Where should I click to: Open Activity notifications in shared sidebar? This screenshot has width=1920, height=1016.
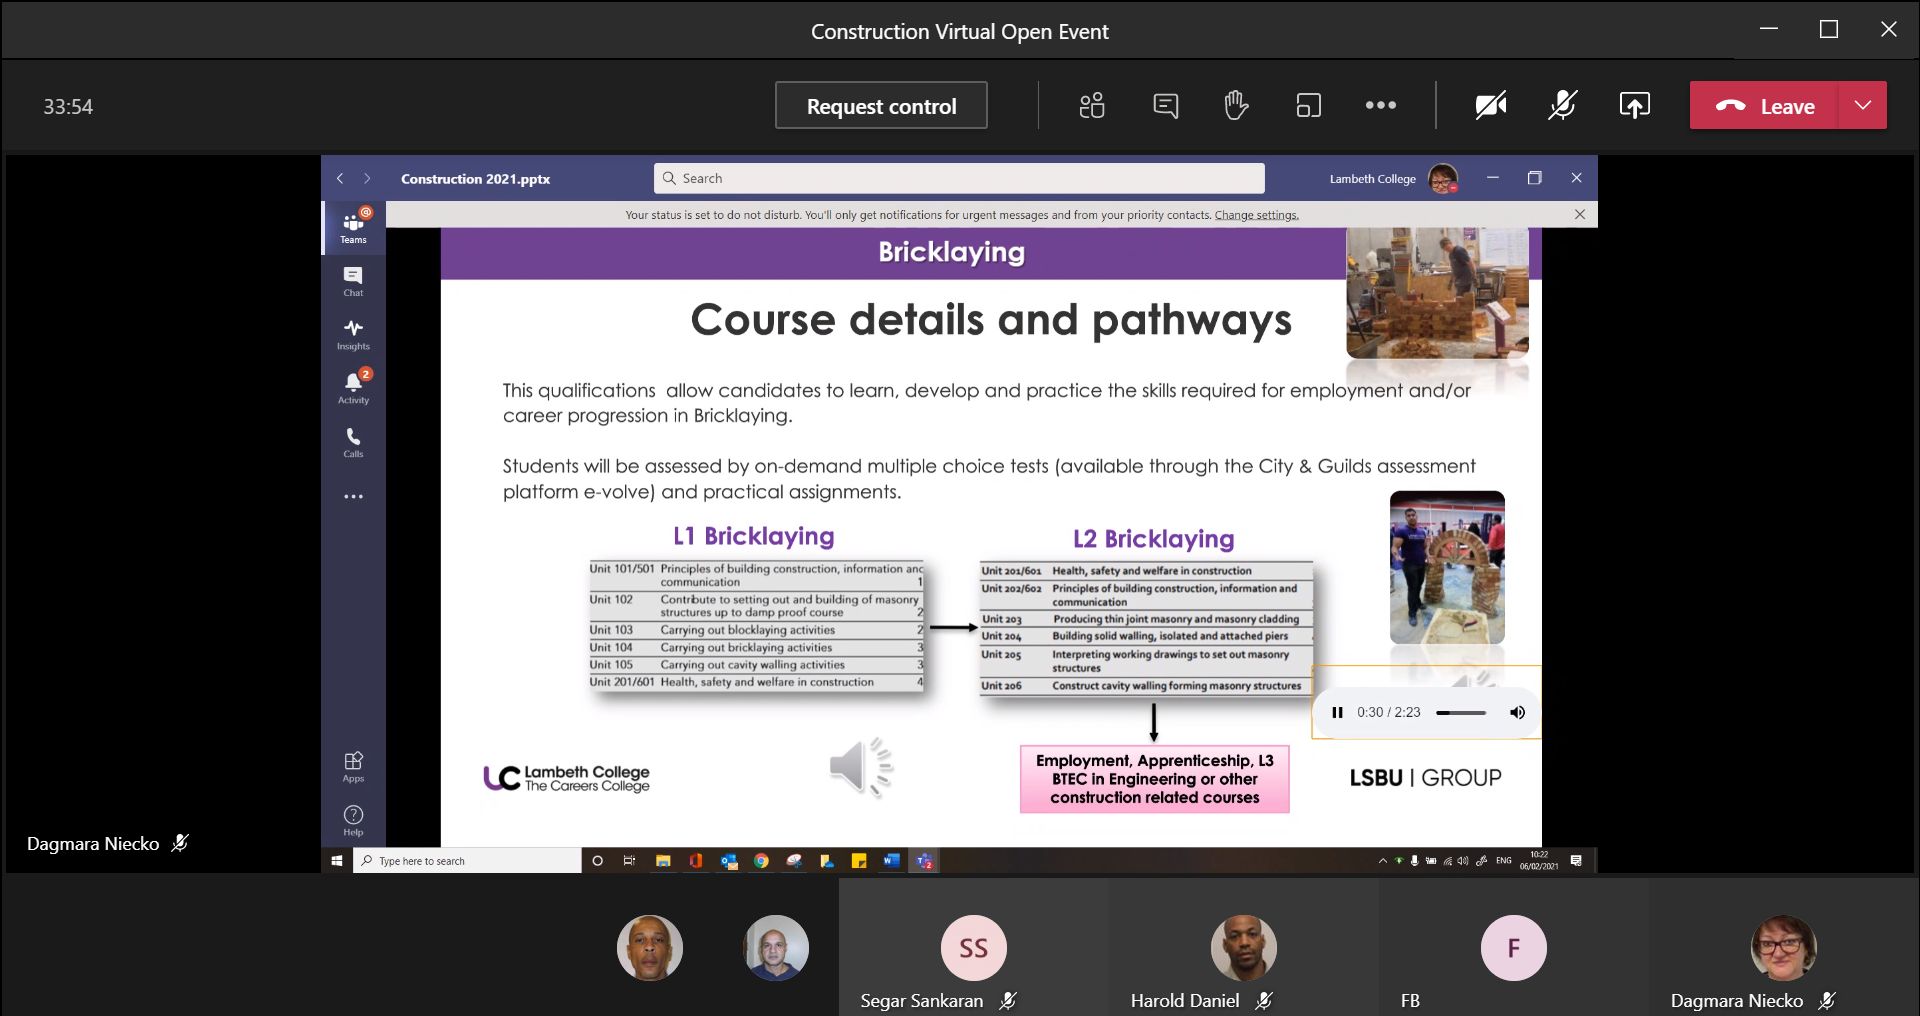[353, 388]
